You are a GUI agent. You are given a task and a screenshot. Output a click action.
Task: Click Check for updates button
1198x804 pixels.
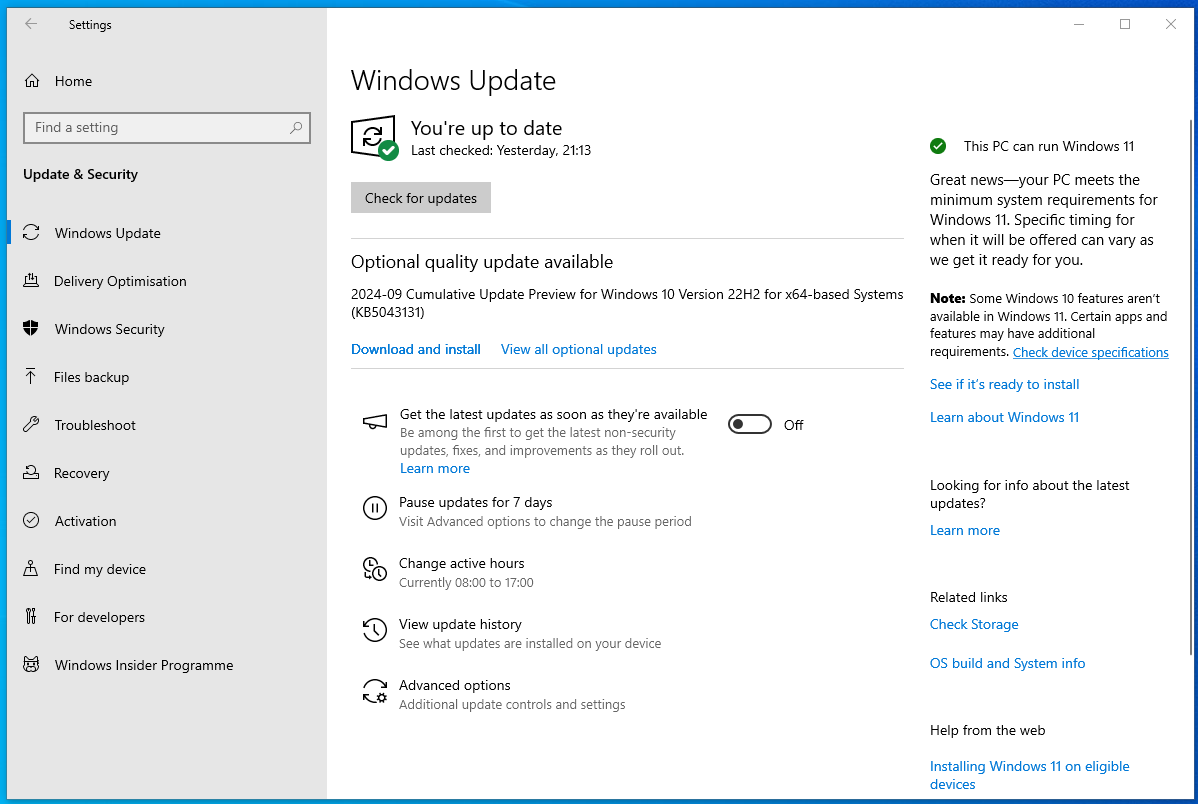pyautogui.click(x=421, y=198)
